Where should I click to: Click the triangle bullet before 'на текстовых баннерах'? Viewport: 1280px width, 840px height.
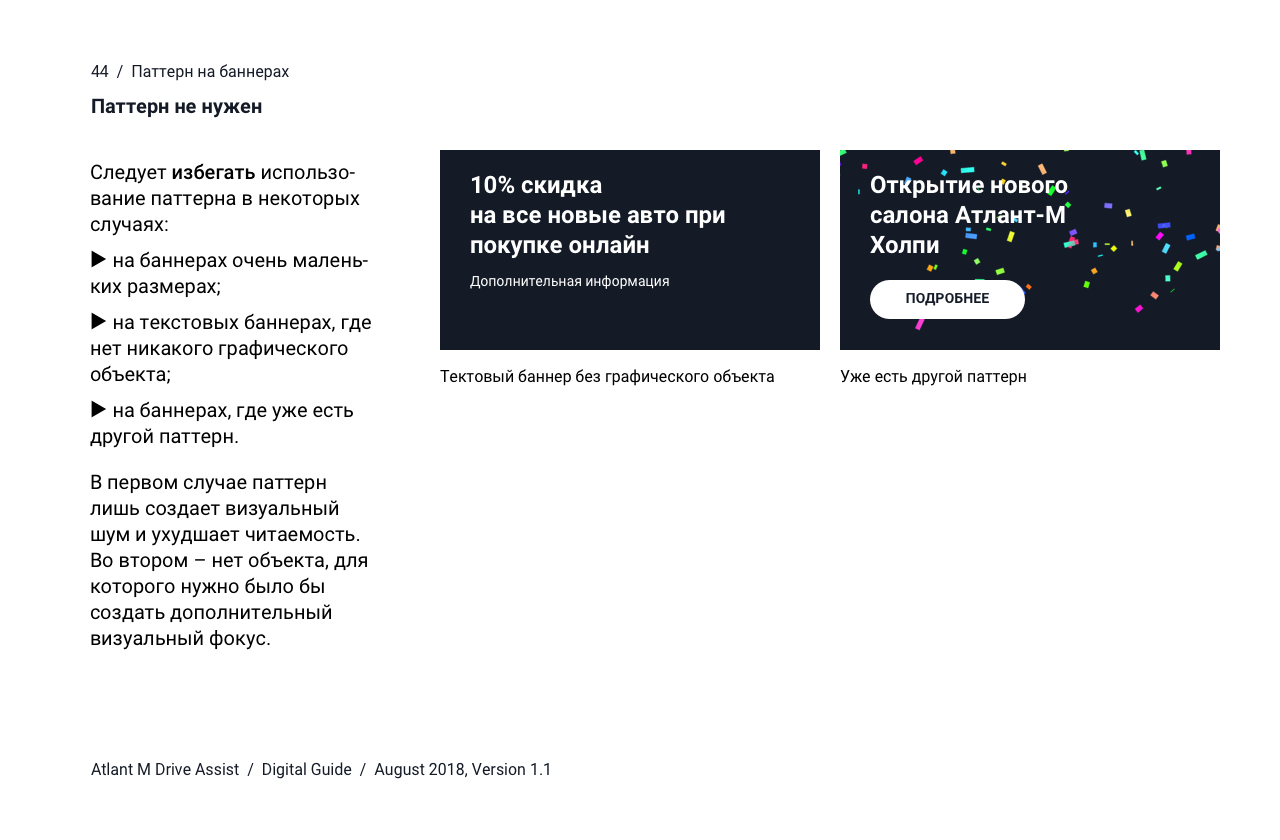(98, 322)
